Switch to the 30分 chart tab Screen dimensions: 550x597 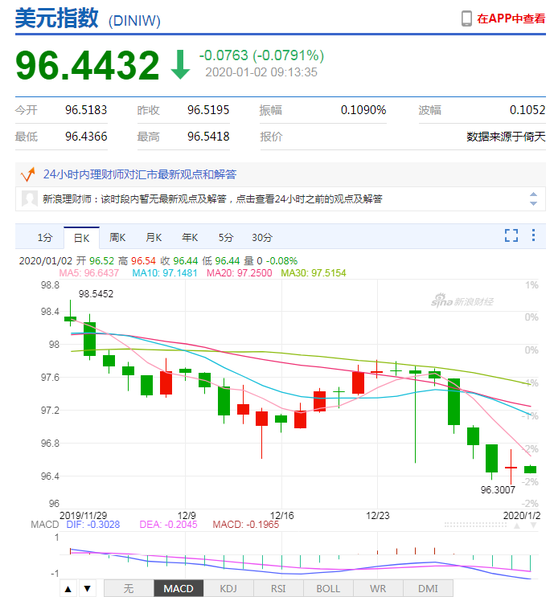[262, 238]
